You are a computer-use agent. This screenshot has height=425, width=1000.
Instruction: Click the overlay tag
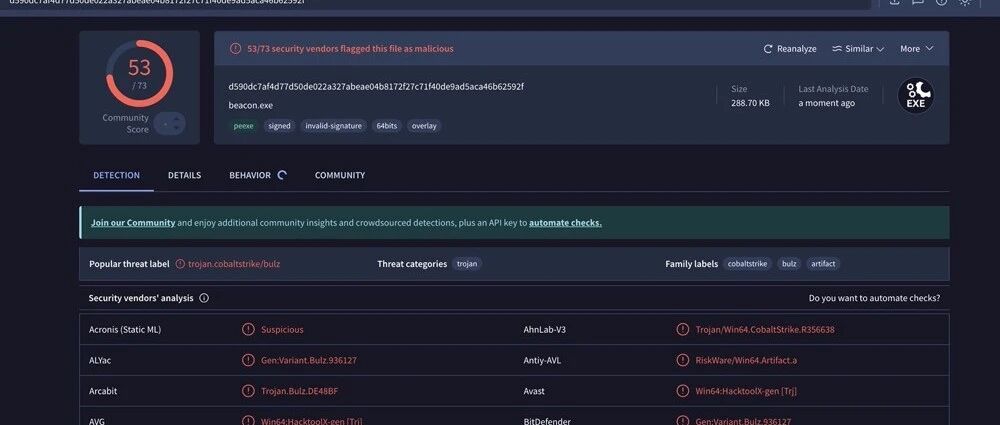pyautogui.click(x=424, y=126)
